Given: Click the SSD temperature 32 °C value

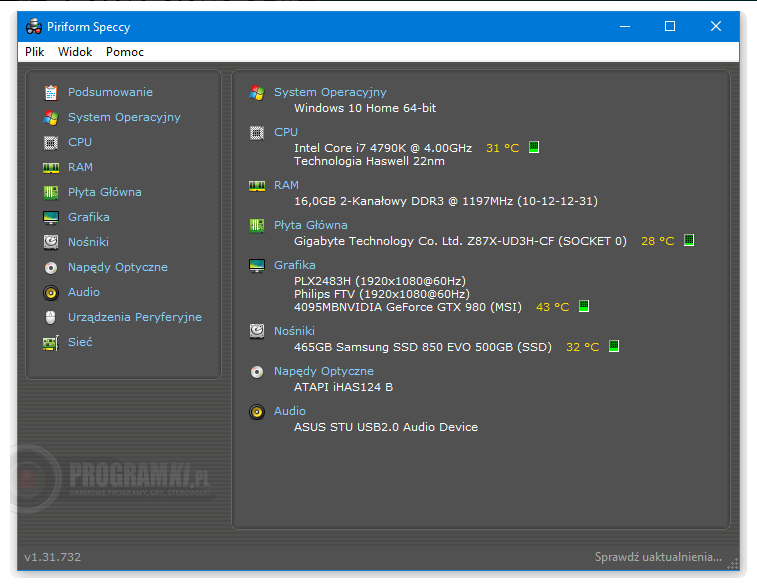Looking at the screenshot, I should click(583, 347).
